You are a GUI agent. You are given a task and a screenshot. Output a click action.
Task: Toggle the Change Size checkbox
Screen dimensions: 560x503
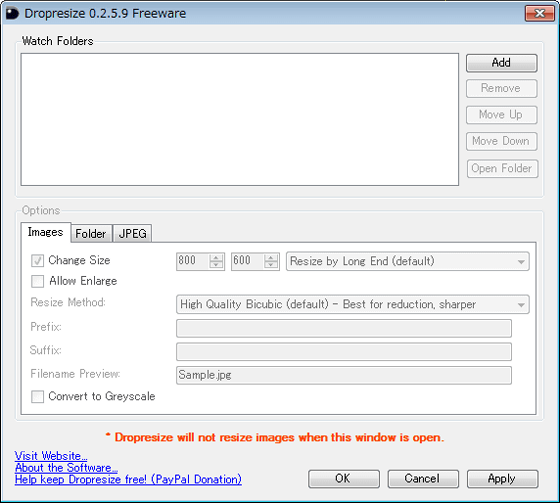pyautogui.click(x=38, y=260)
